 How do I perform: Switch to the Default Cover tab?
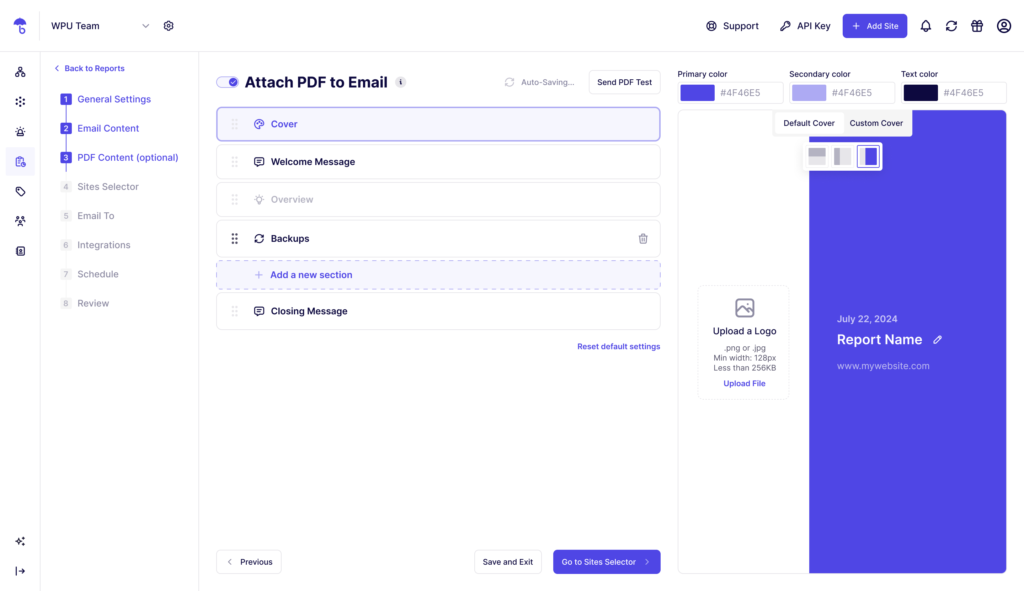(808, 123)
